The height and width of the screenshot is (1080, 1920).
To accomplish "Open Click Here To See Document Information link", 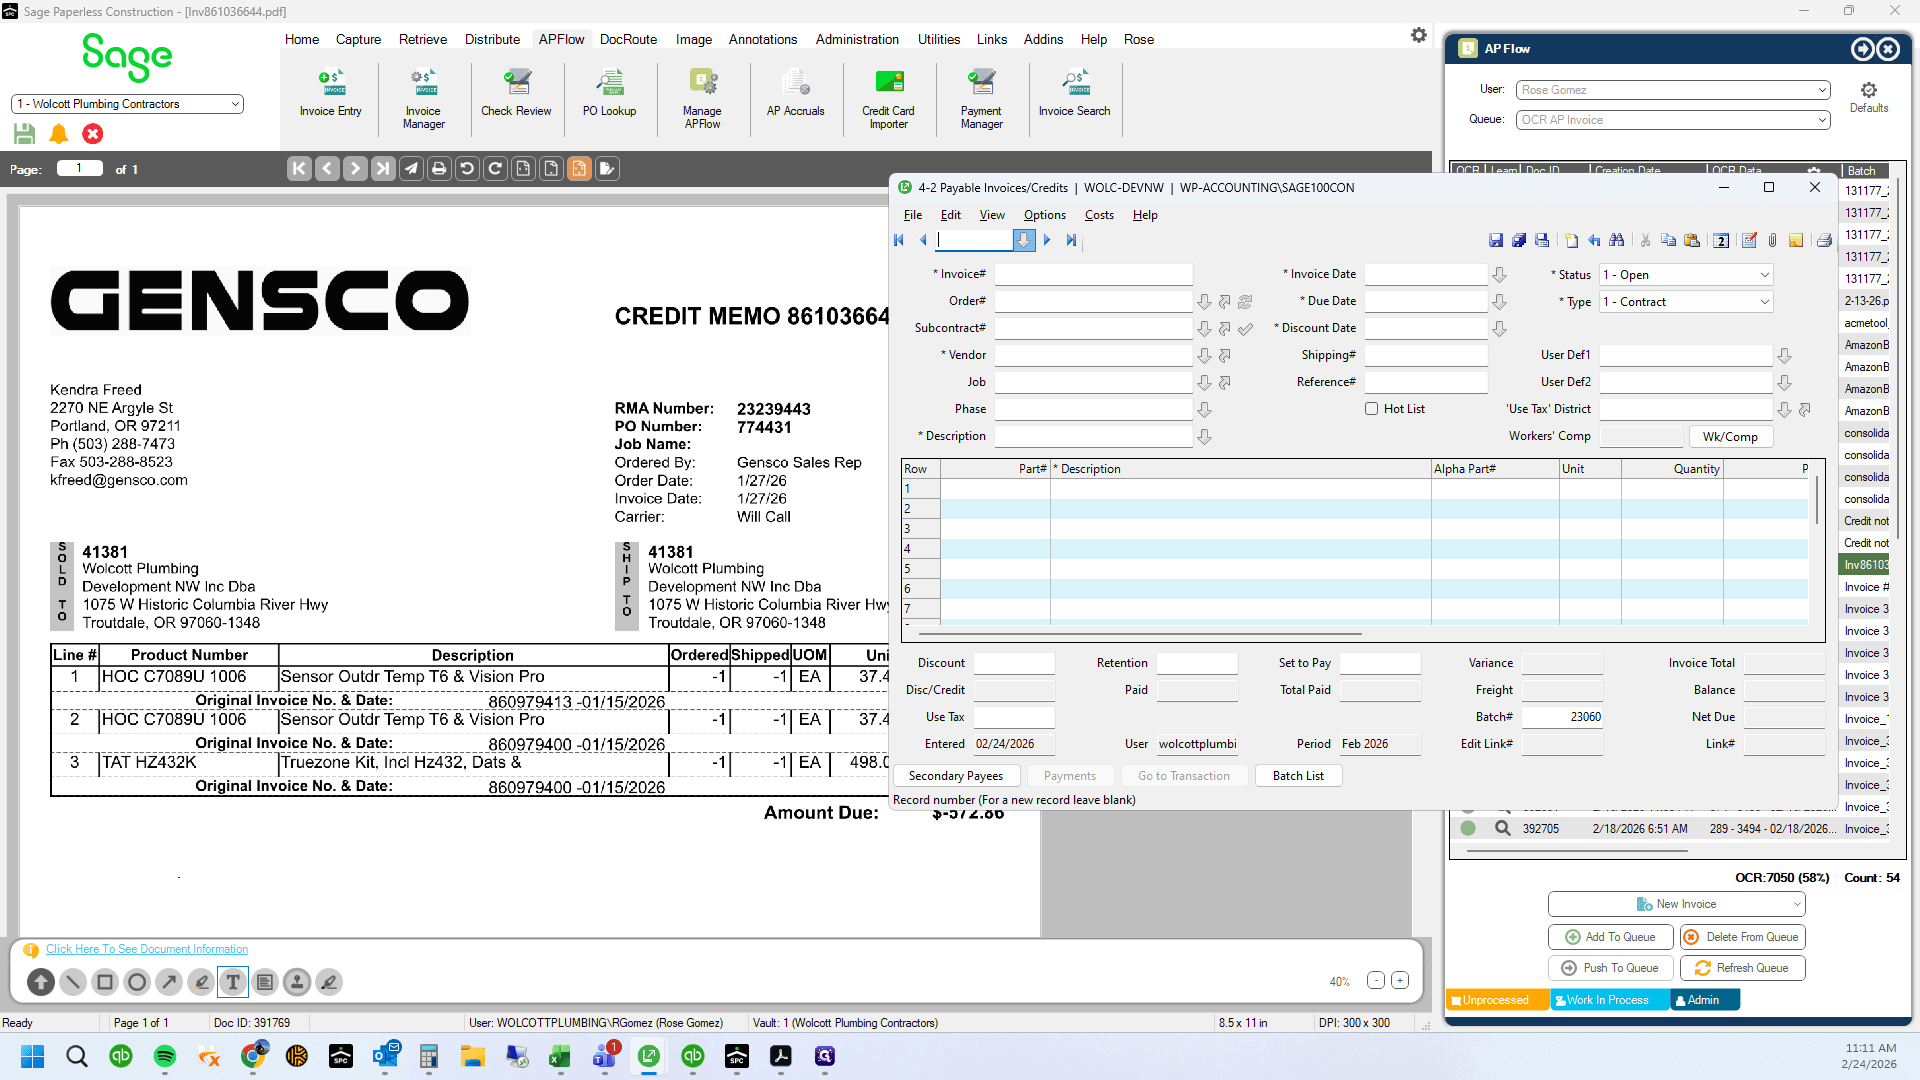I will click(147, 949).
